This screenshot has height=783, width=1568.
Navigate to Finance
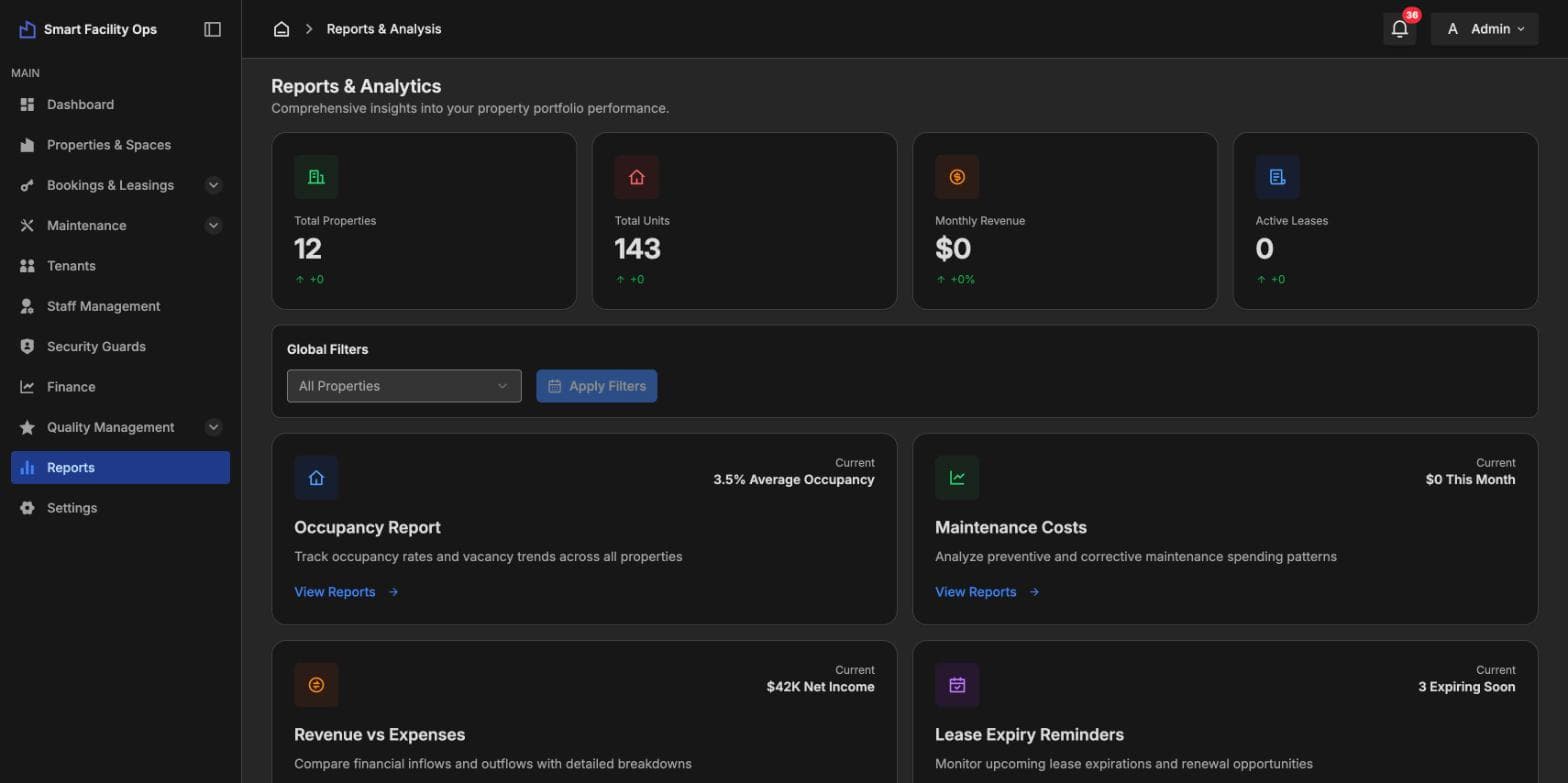click(x=120, y=387)
